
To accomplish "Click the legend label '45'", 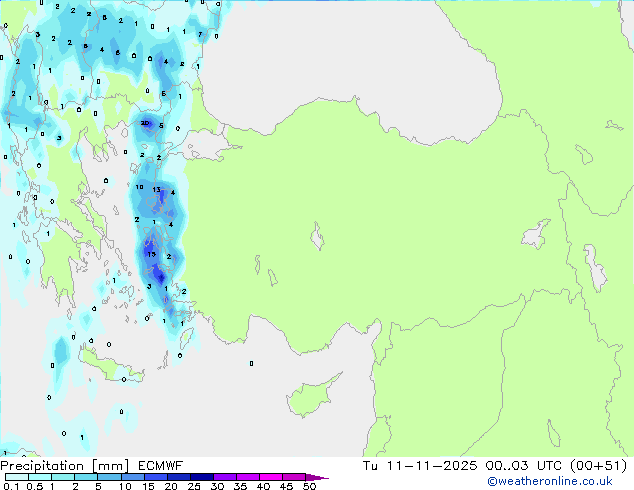I will point(286,486).
